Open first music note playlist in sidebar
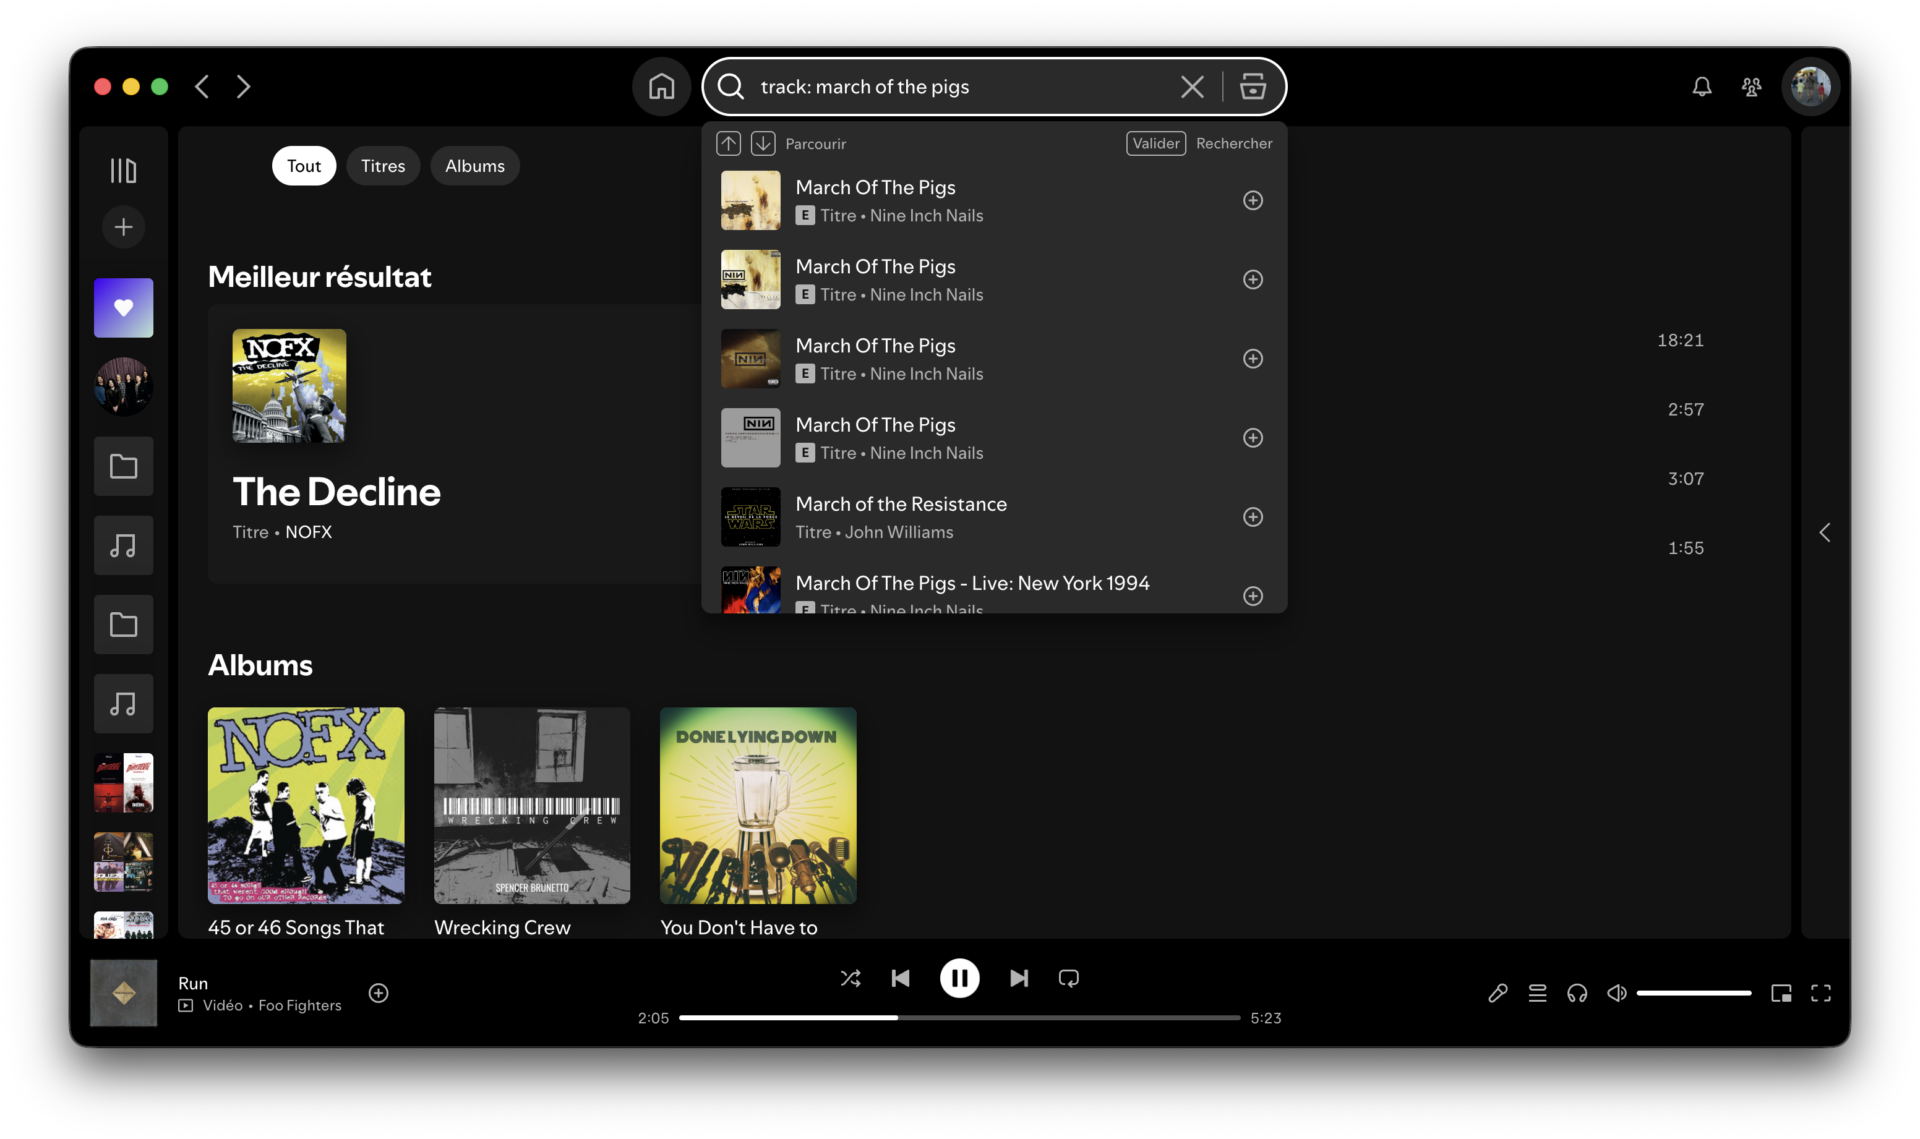 123,545
